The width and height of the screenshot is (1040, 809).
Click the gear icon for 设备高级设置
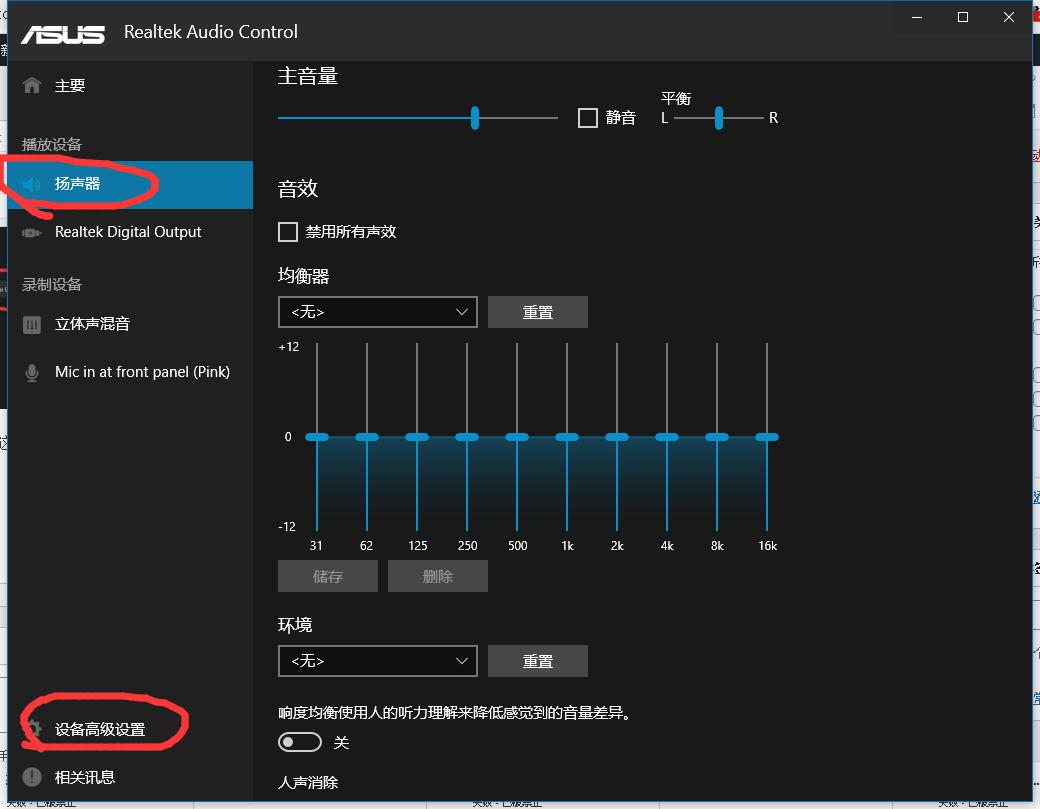tap(32, 729)
